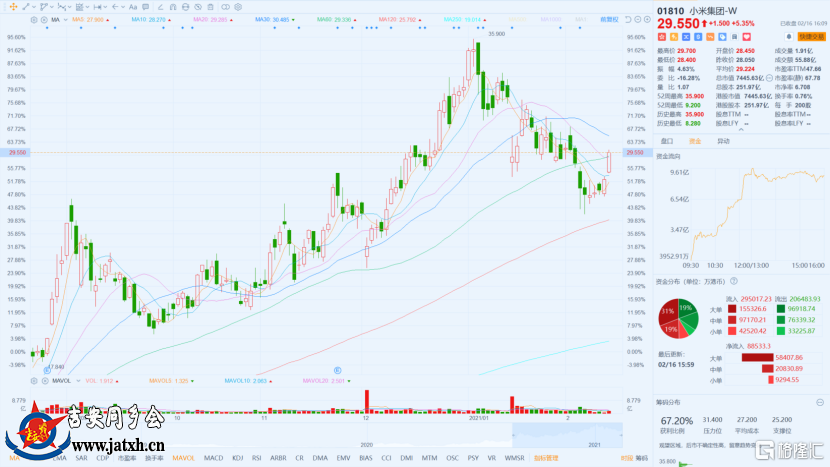Select the MAVOL indicator tab
Screen dimensions: 830x467
point(184,458)
